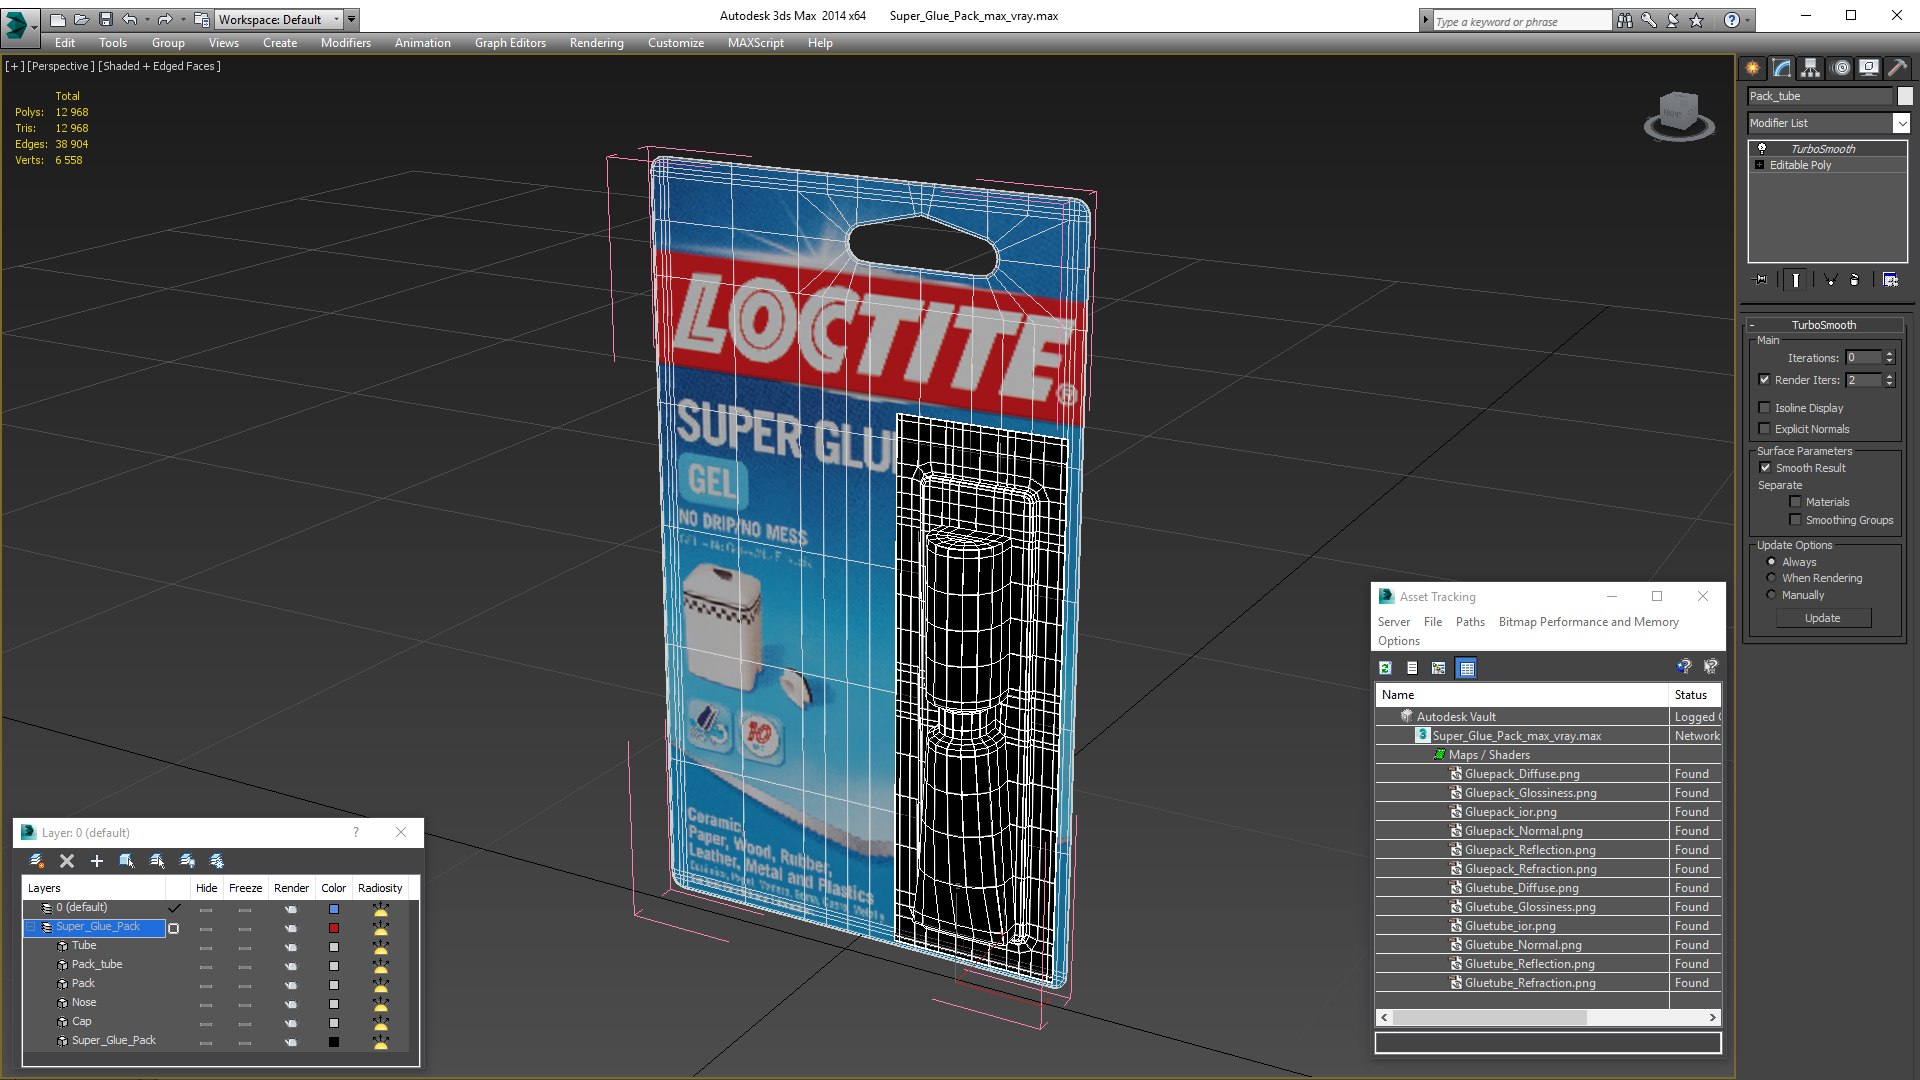Open the Graph Editors menu
Viewport: 1920px width, 1080px height.
coord(510,43)
